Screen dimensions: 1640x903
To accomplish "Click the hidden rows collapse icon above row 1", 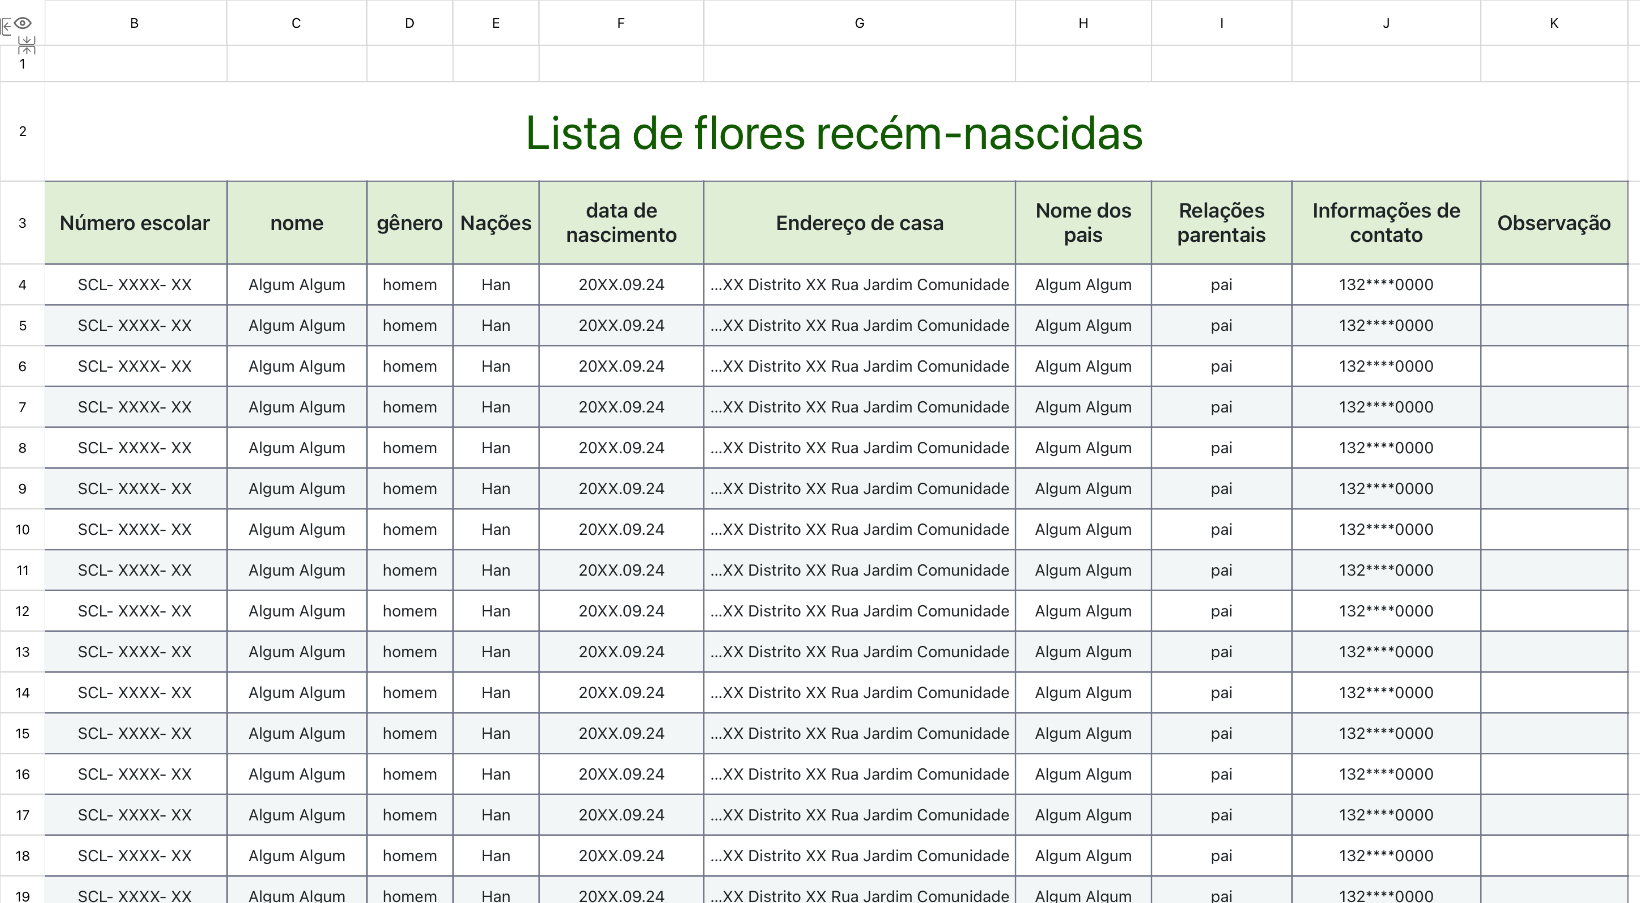I will click(x=27, y=45).
